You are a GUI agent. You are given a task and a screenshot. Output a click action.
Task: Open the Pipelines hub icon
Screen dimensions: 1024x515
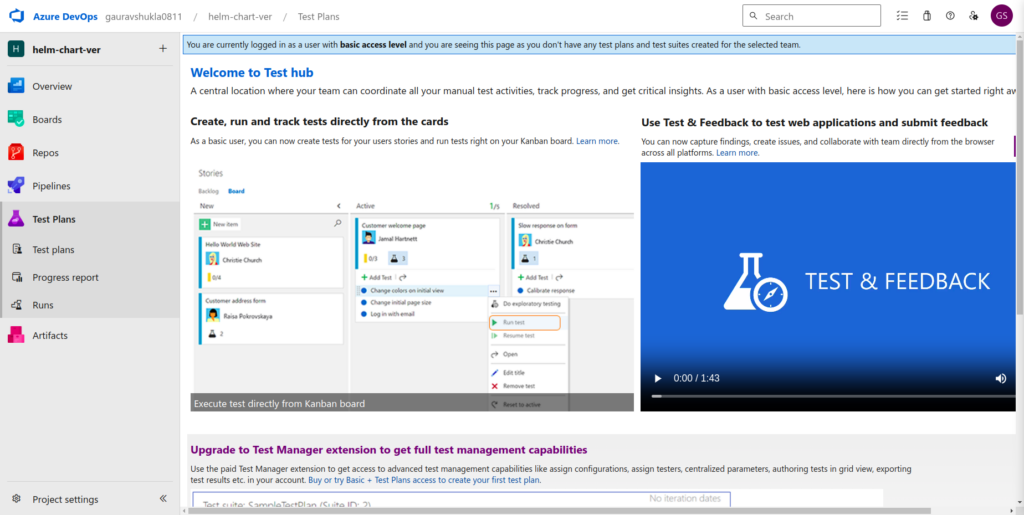[16, 186]
